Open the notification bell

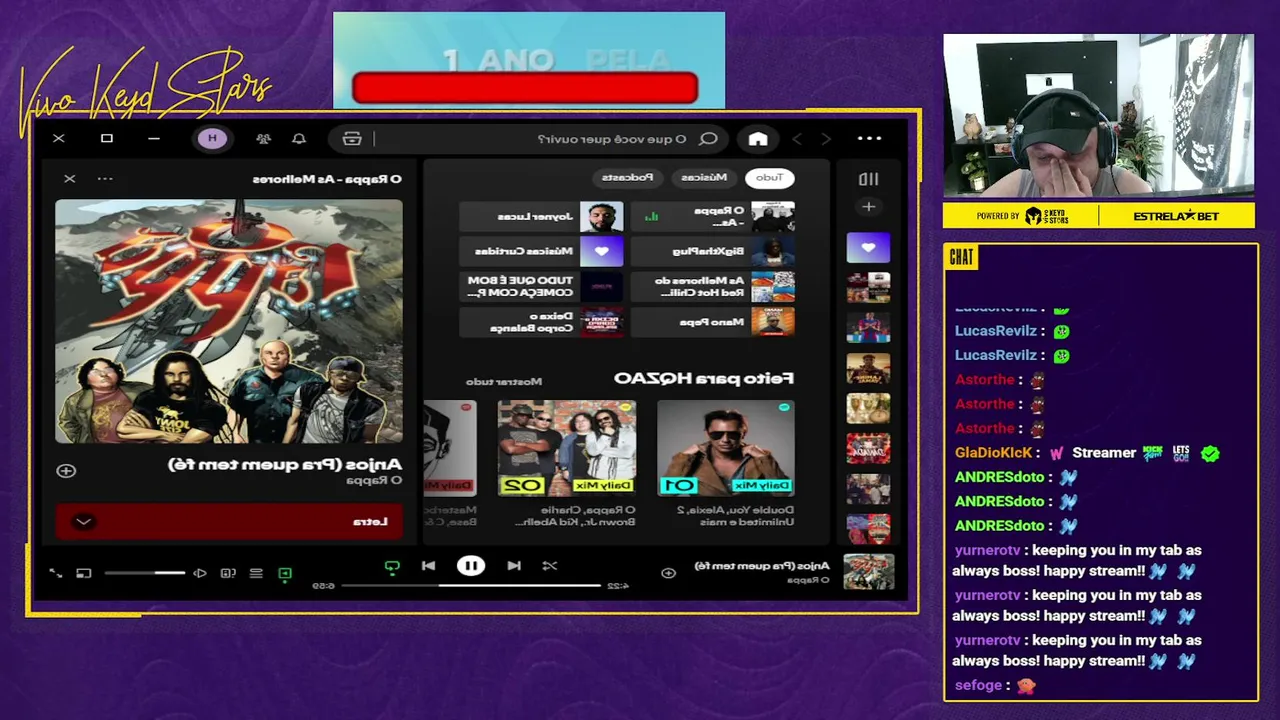tap(298, 139)
